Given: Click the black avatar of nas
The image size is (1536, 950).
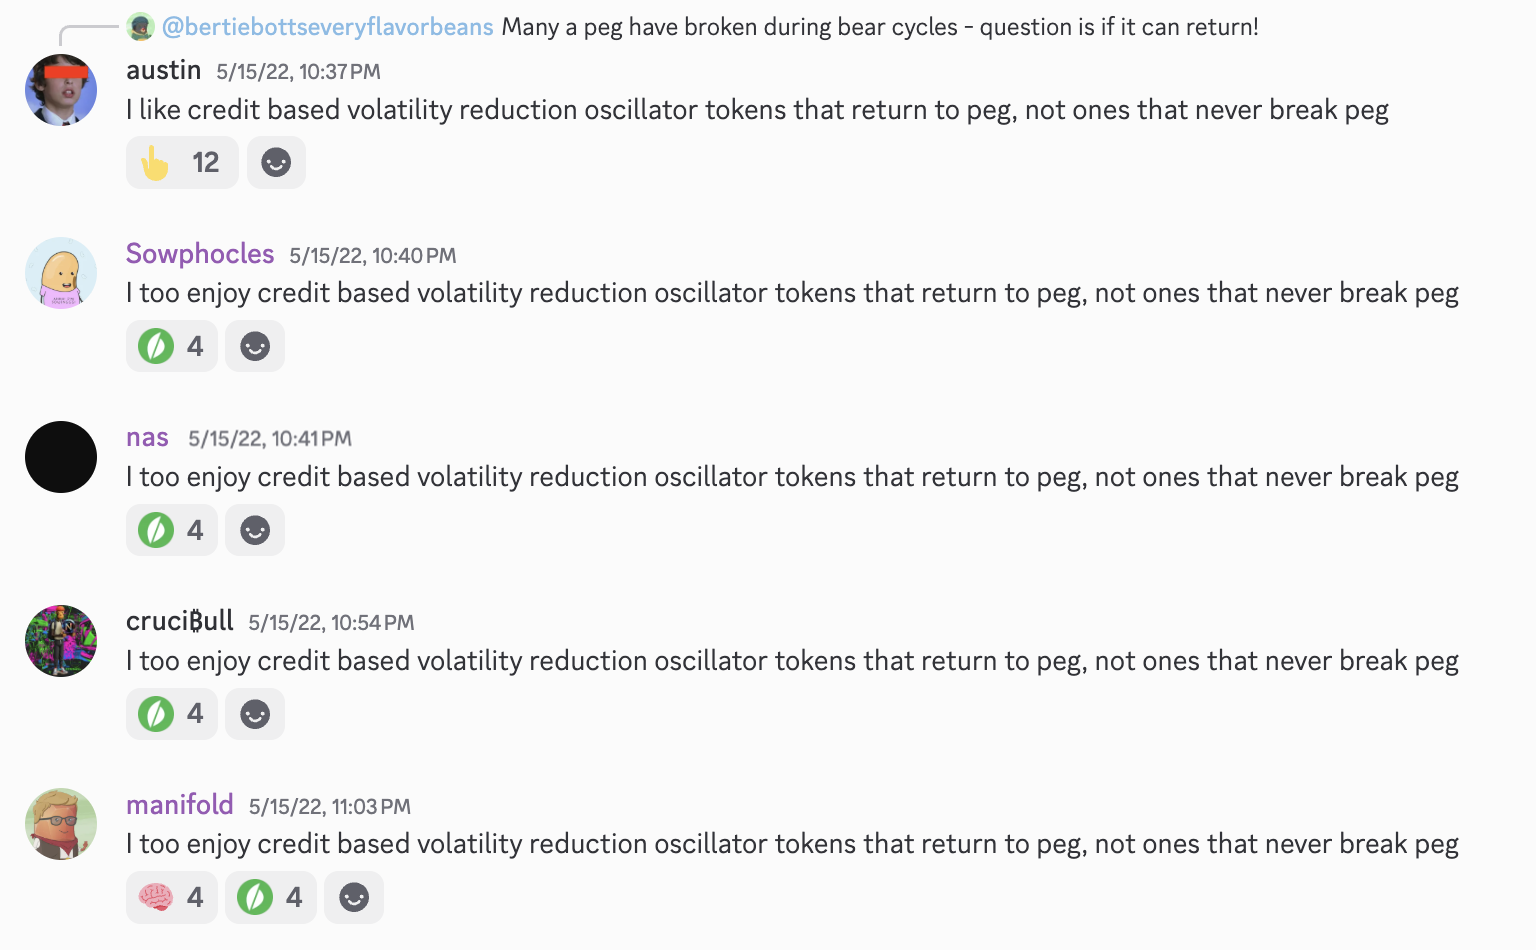Looking at the screenshot, I should click(x=61, y=457).
